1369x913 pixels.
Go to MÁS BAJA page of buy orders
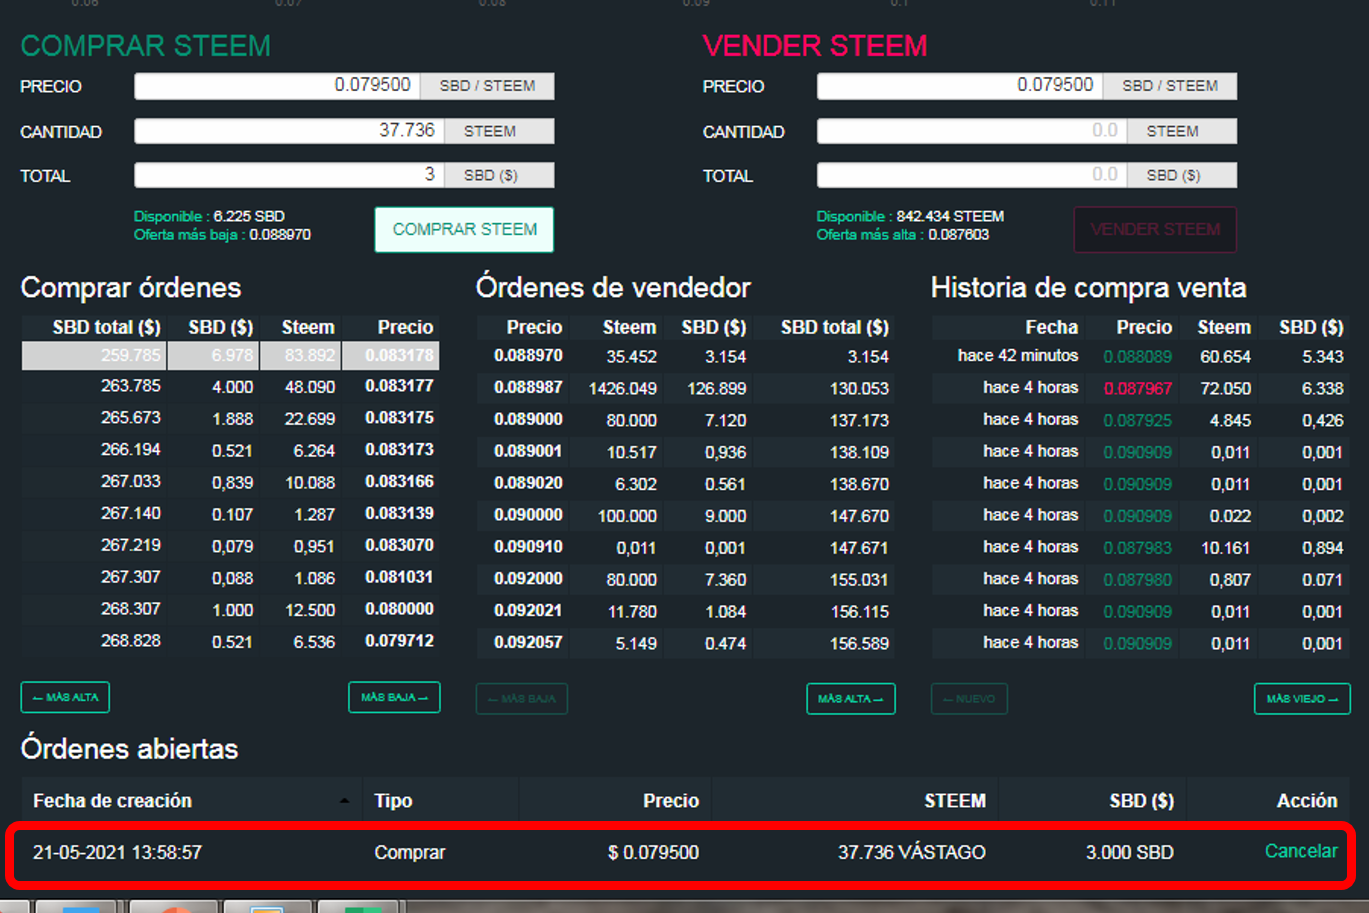click(394, 697)
